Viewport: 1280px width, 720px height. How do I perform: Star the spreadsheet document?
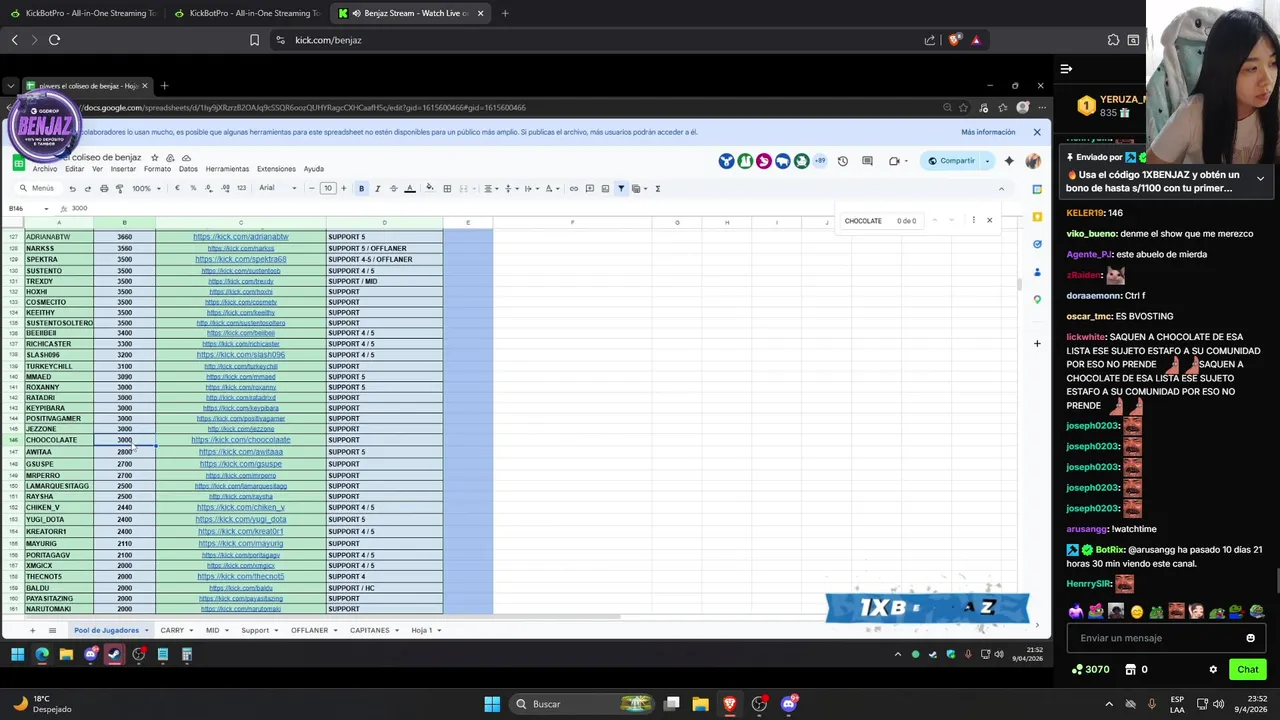pos(154,158)
